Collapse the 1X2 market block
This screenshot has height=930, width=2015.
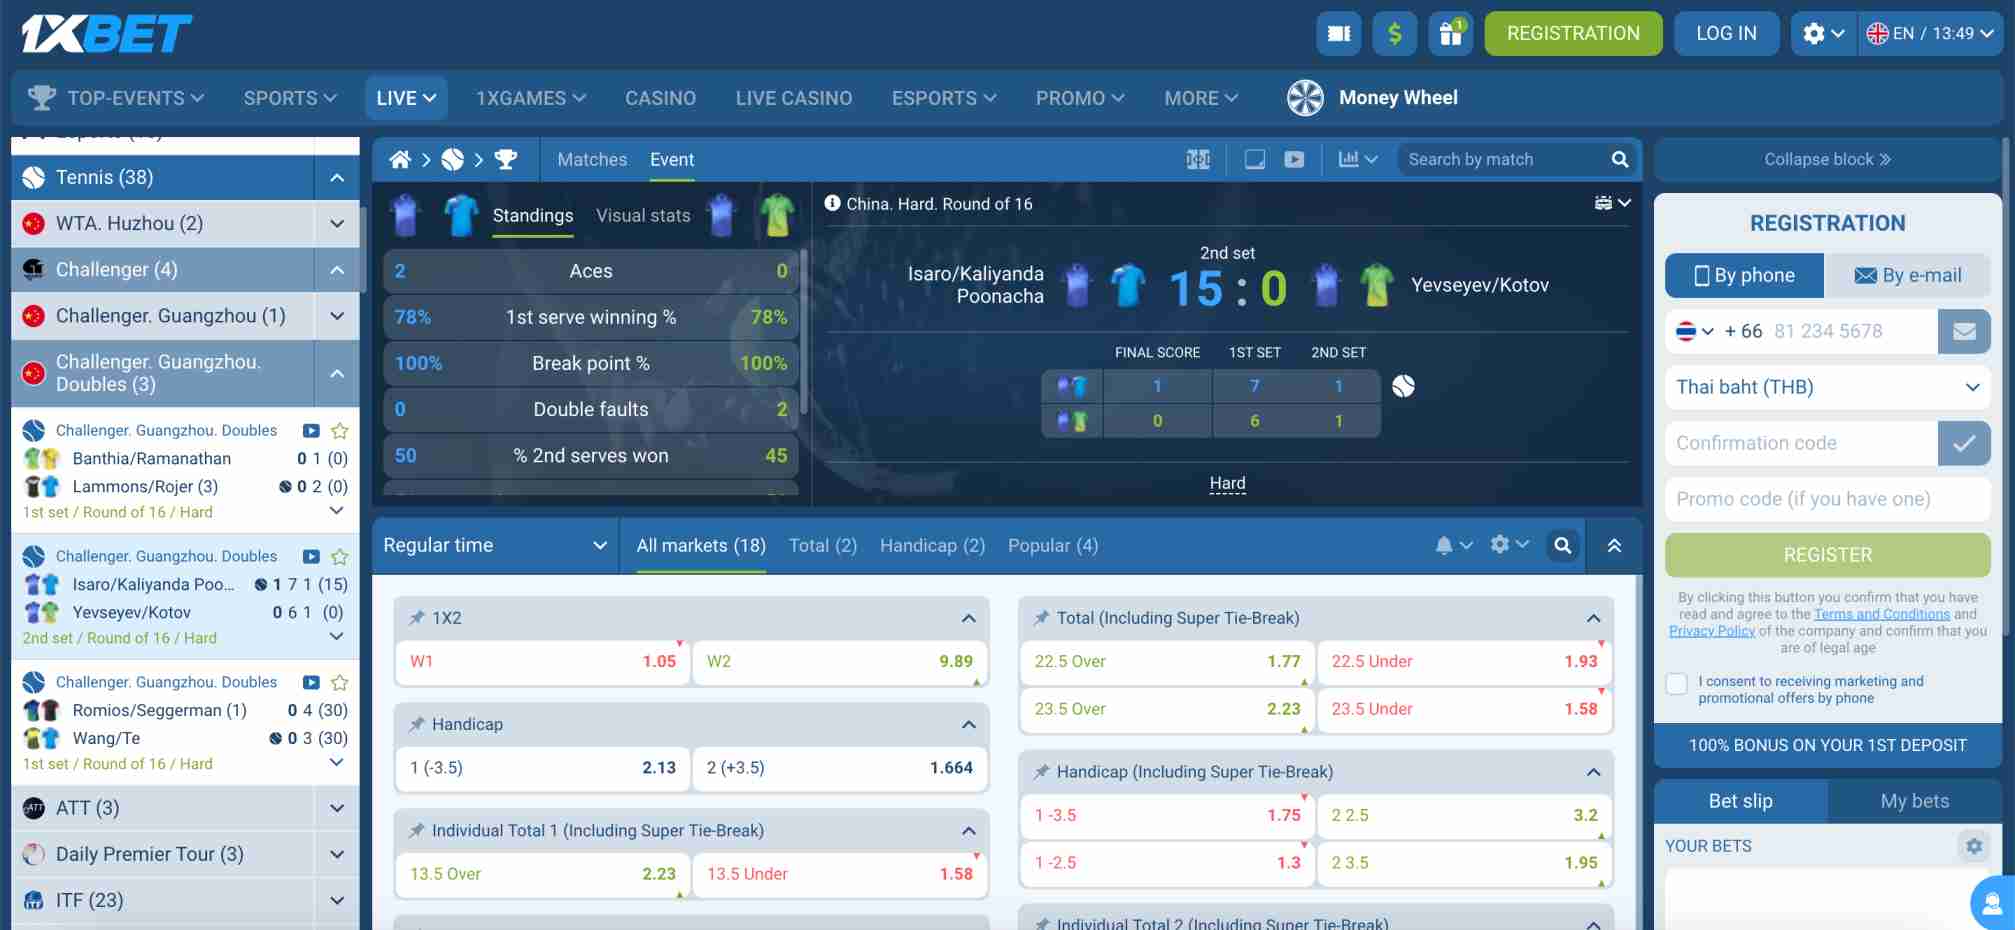[x=968, y=618]
